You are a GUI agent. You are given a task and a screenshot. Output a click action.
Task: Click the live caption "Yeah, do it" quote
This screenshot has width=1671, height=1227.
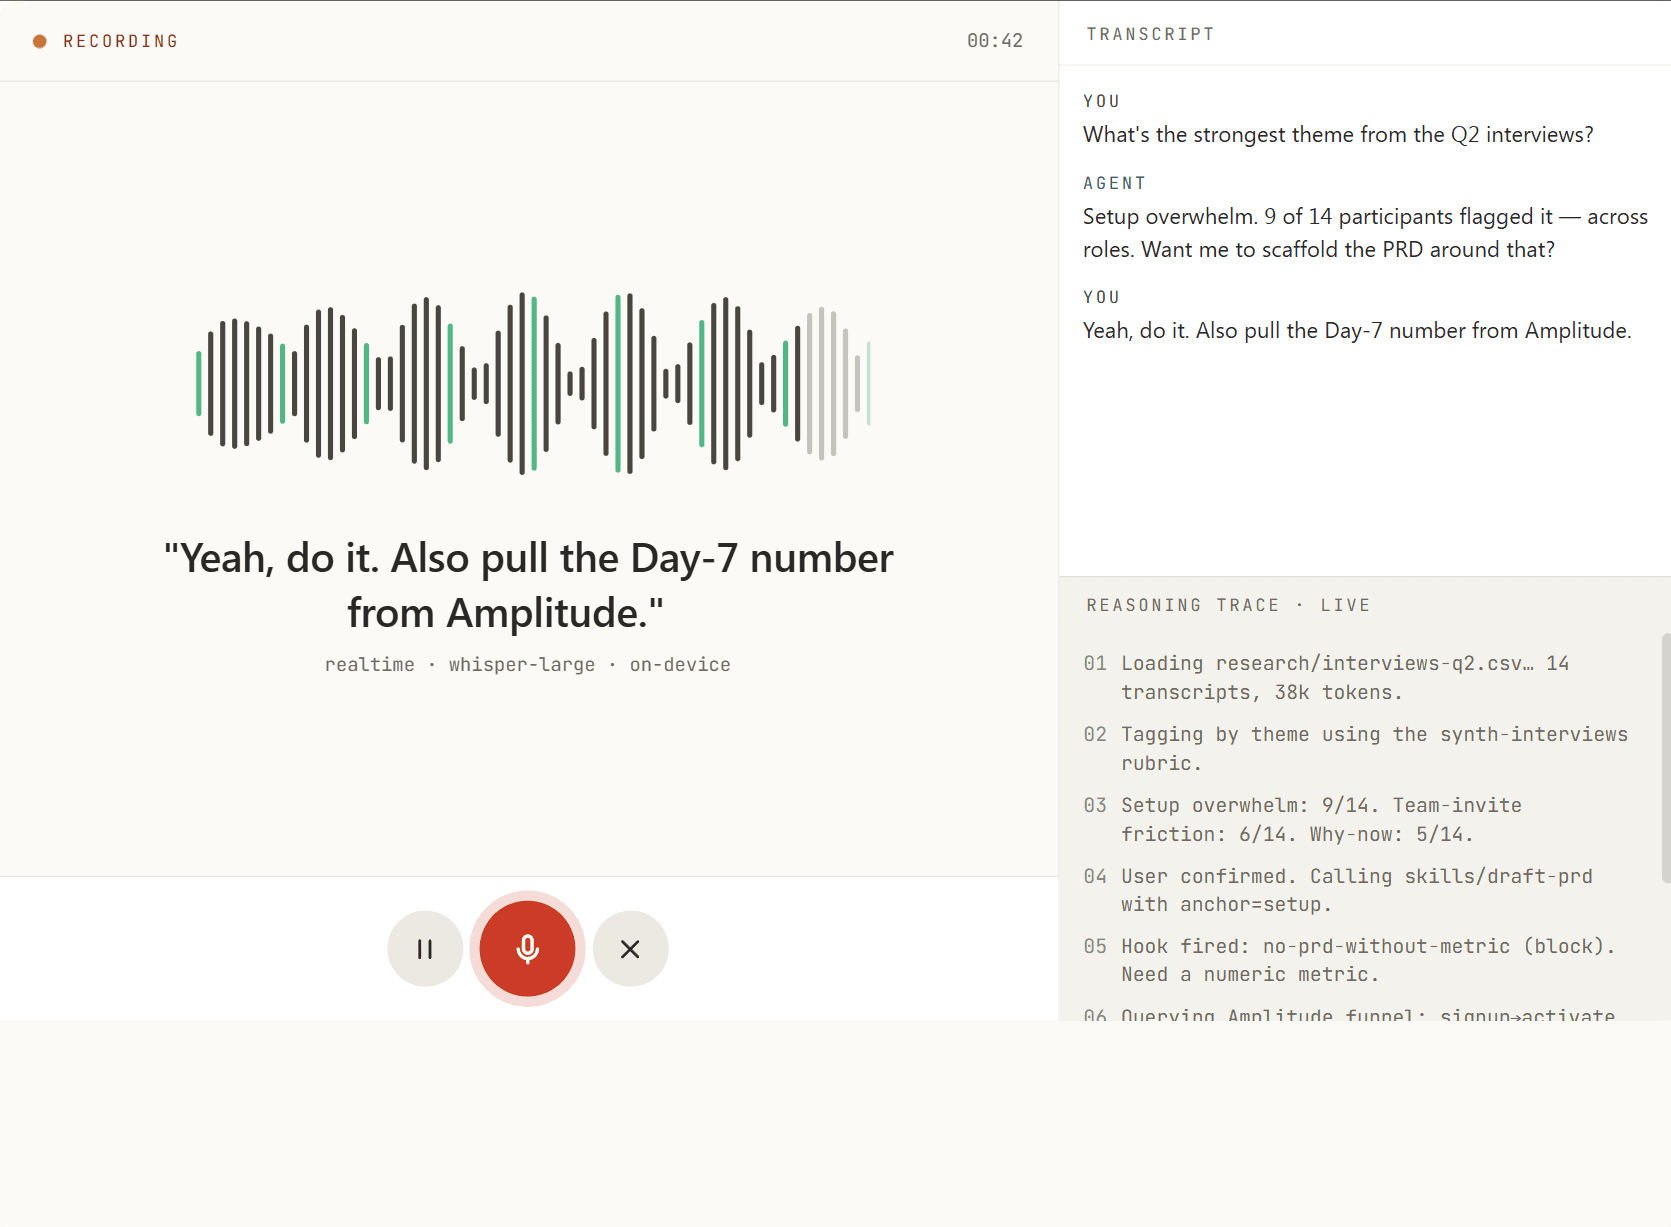pyautogui.click(x=529, y=585)
